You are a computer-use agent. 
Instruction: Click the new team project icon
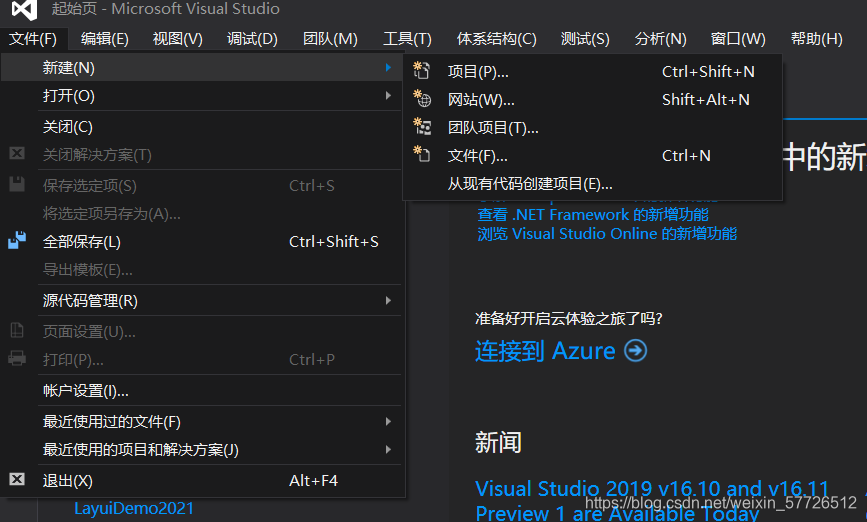click(422, 127)
